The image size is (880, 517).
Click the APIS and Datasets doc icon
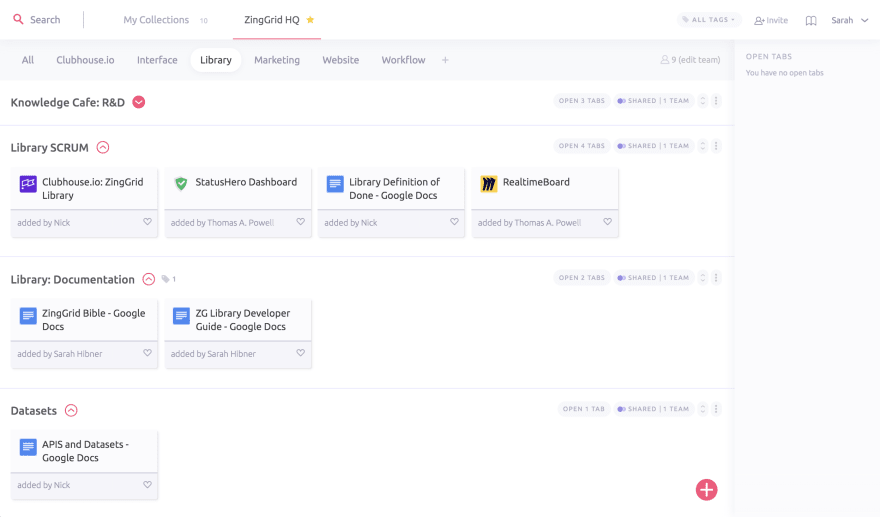tap(28, 447)
